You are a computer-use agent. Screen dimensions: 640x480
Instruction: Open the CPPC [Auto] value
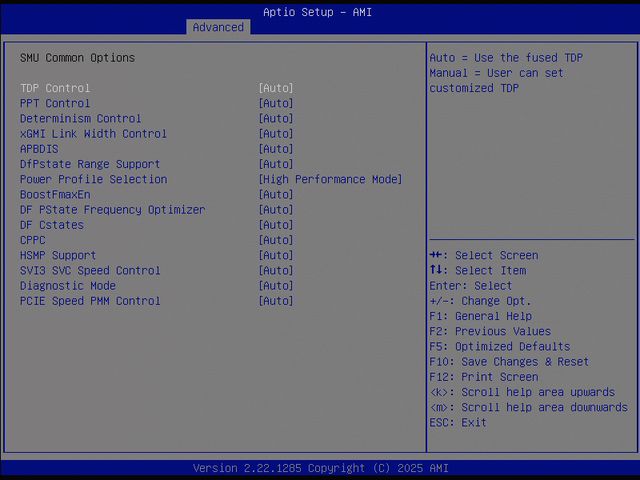[276, 240]
